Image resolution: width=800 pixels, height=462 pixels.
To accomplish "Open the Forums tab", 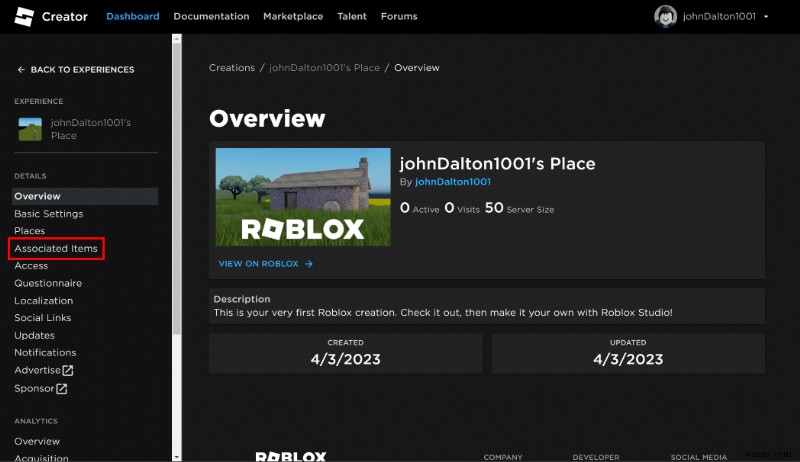I will point(399,16).
